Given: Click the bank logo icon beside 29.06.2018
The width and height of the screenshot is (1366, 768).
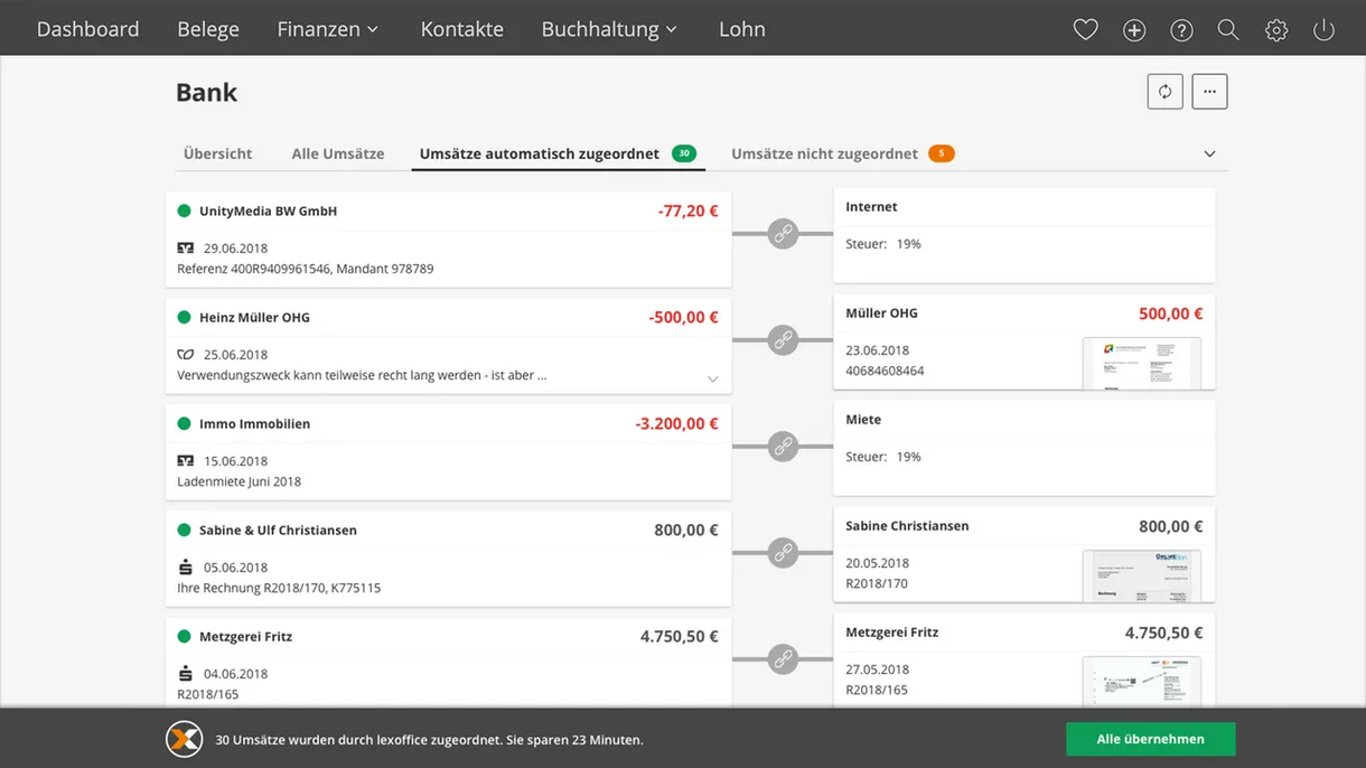Looking at the screenshot, I should (185, 248).
